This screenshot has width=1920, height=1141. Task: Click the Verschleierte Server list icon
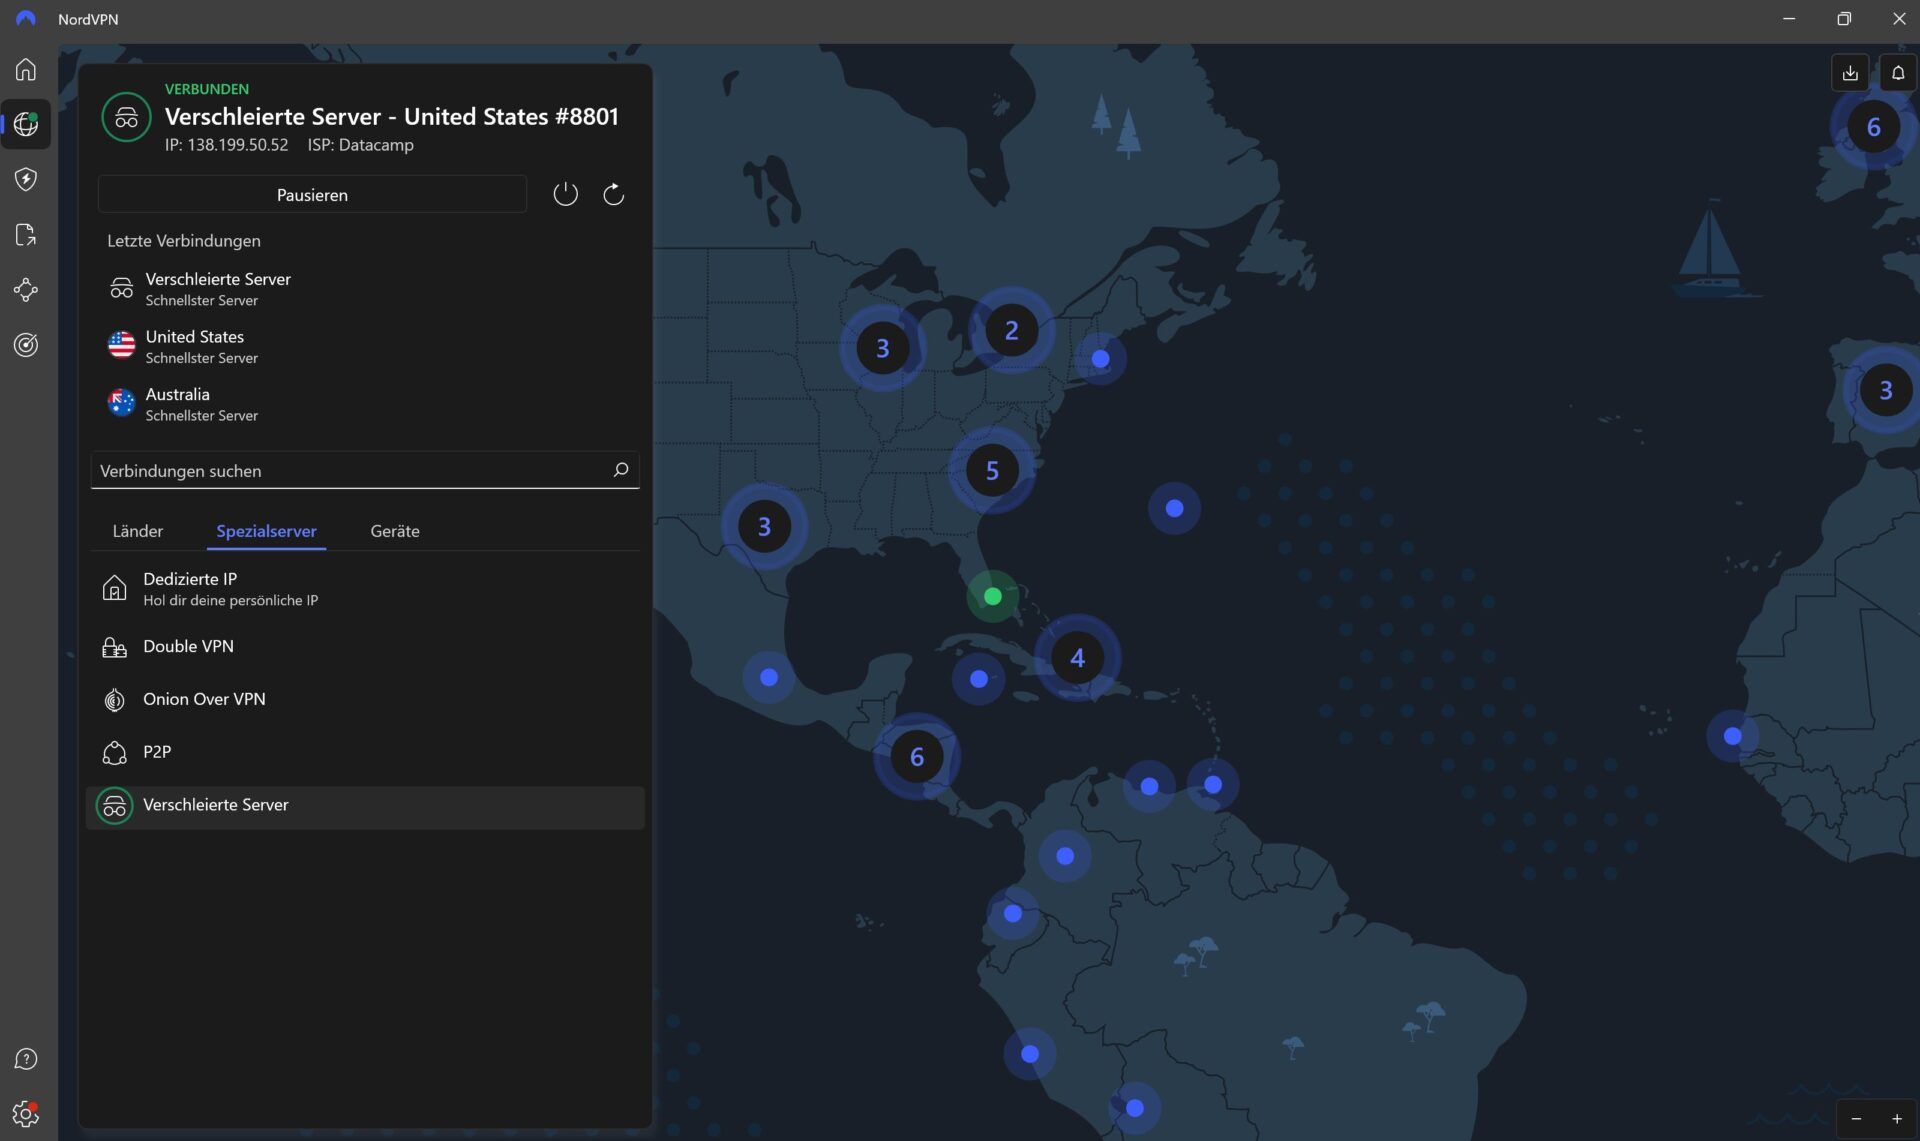(115, 806)
